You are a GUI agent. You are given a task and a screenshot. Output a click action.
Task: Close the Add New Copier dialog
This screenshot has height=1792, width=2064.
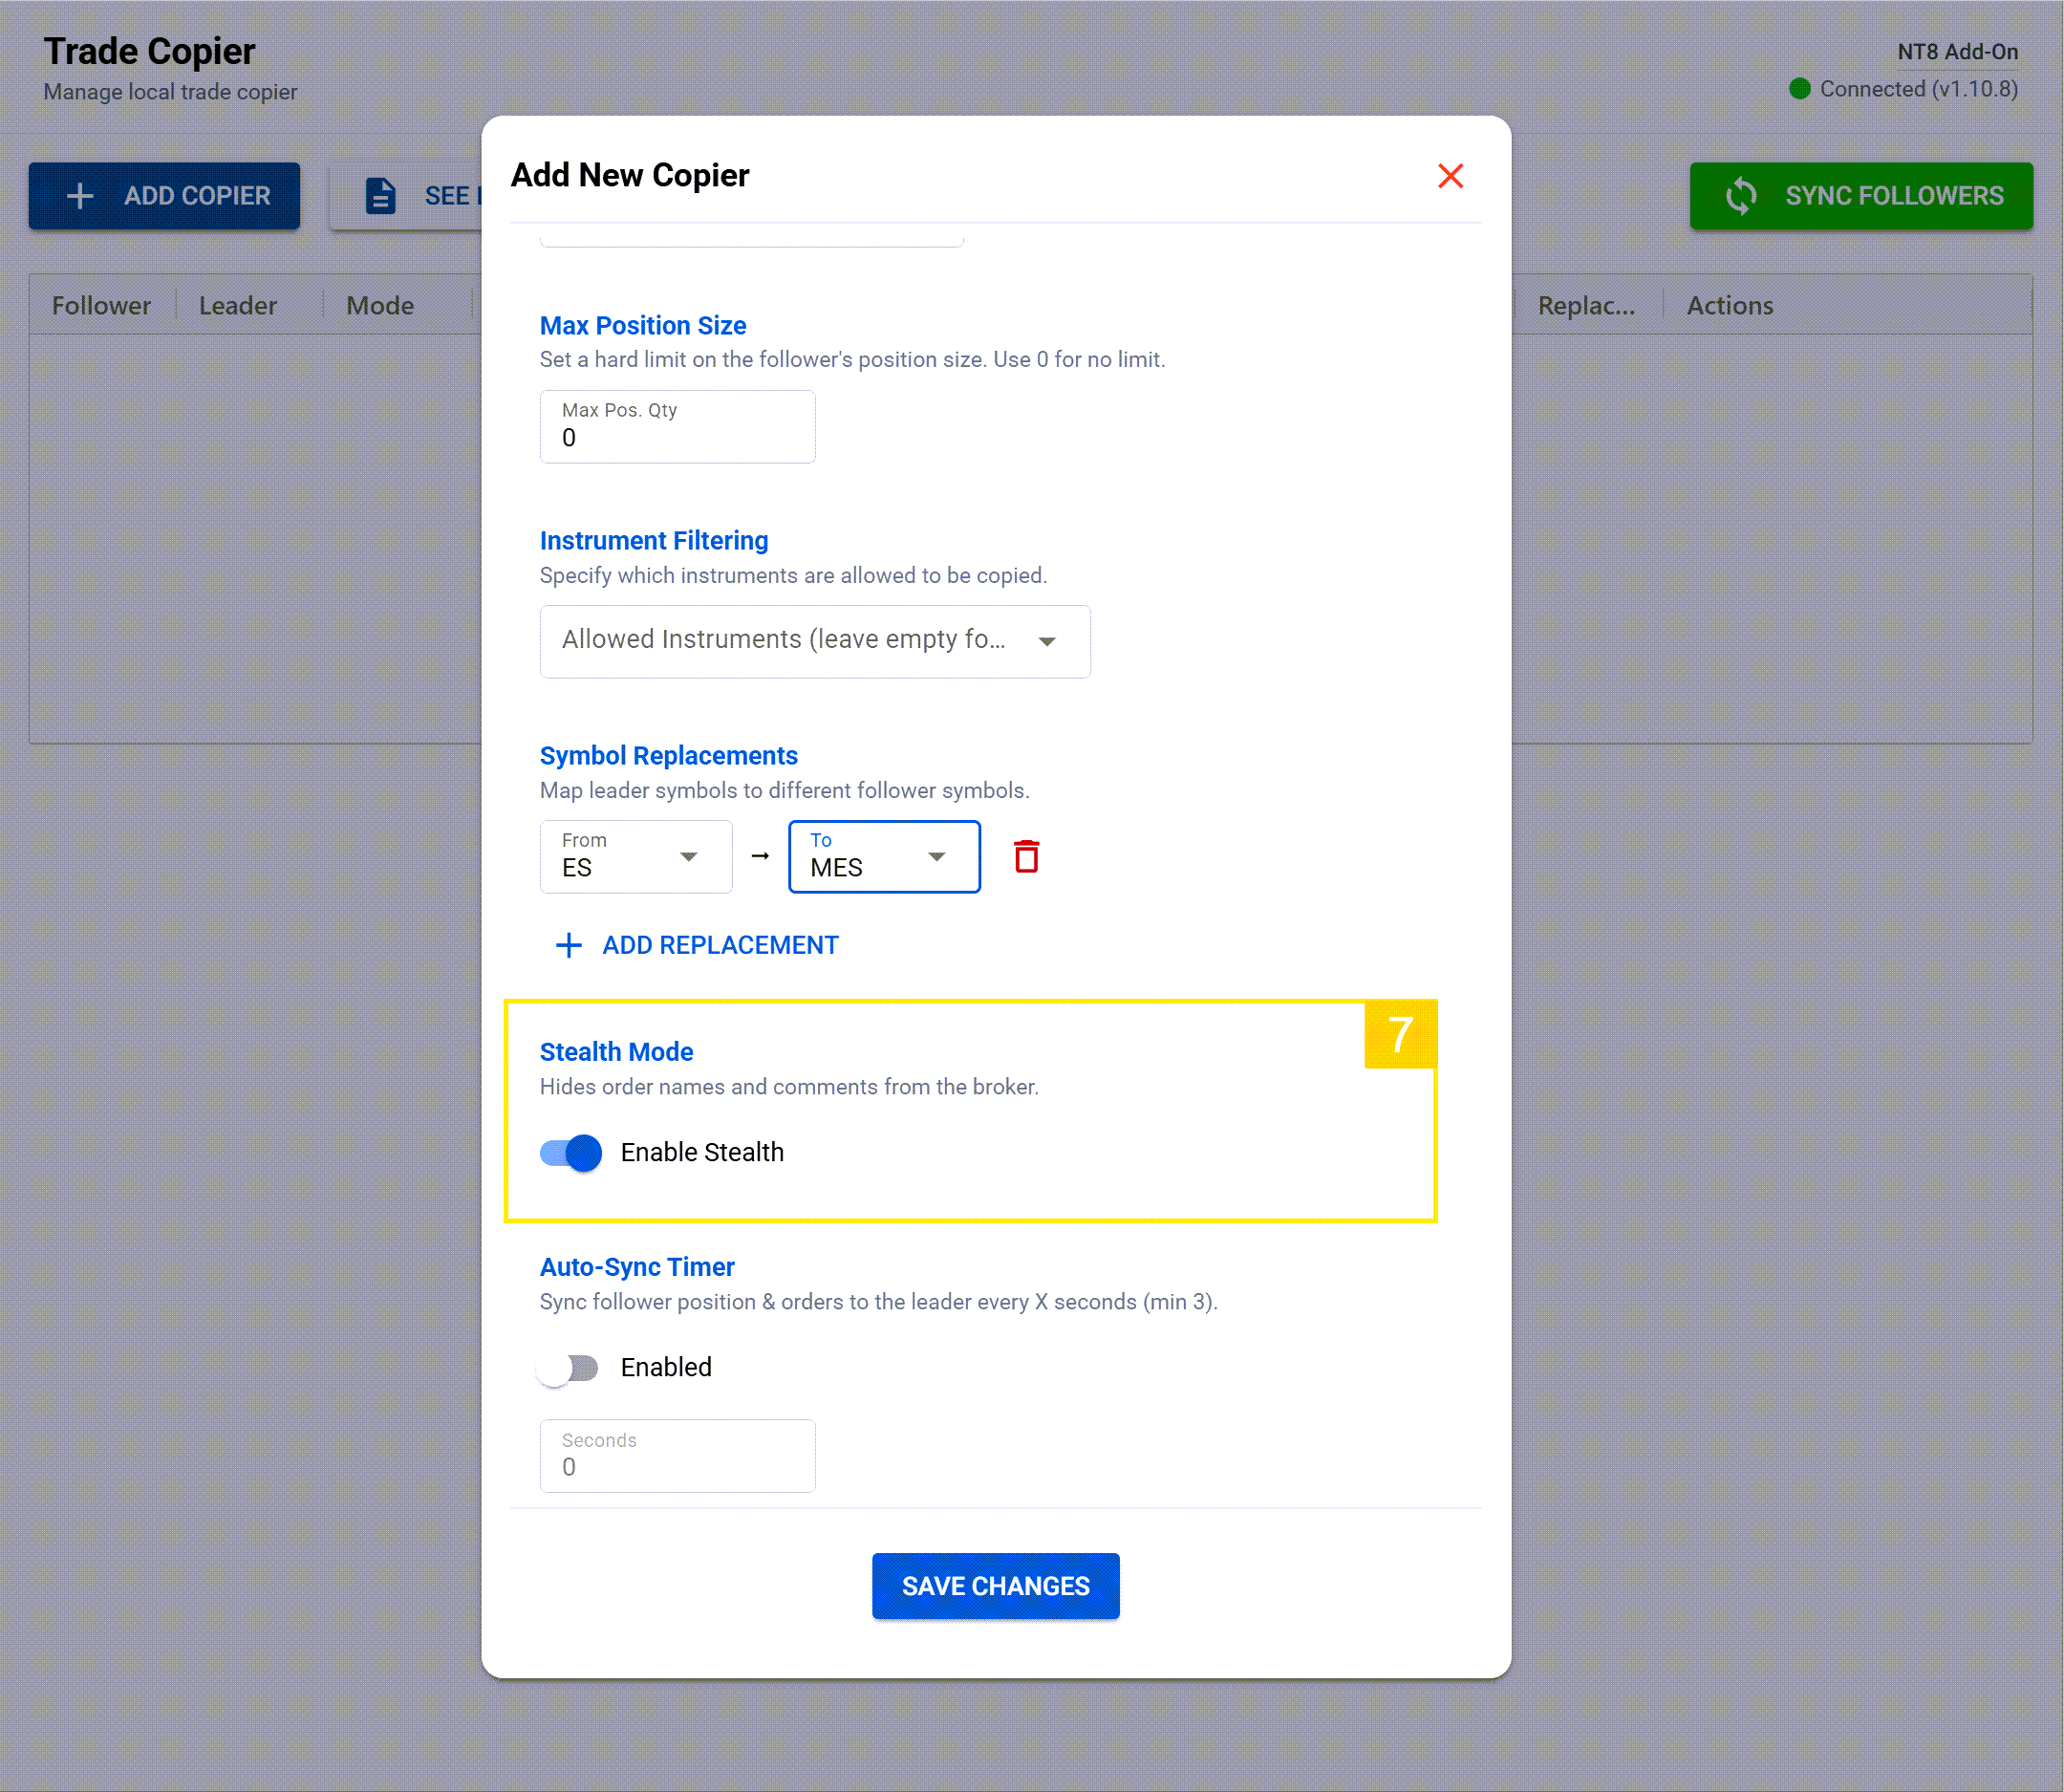[x=1450, y=176]
